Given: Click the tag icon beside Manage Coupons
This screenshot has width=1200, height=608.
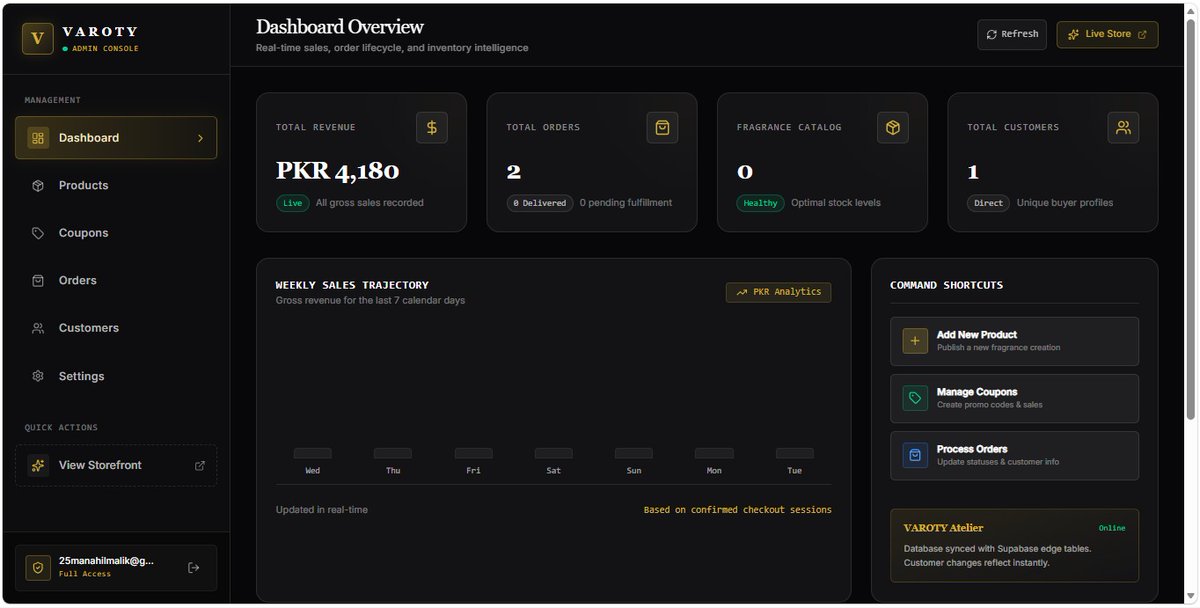Looking at the screenshot, I should (x=915, y=398).
